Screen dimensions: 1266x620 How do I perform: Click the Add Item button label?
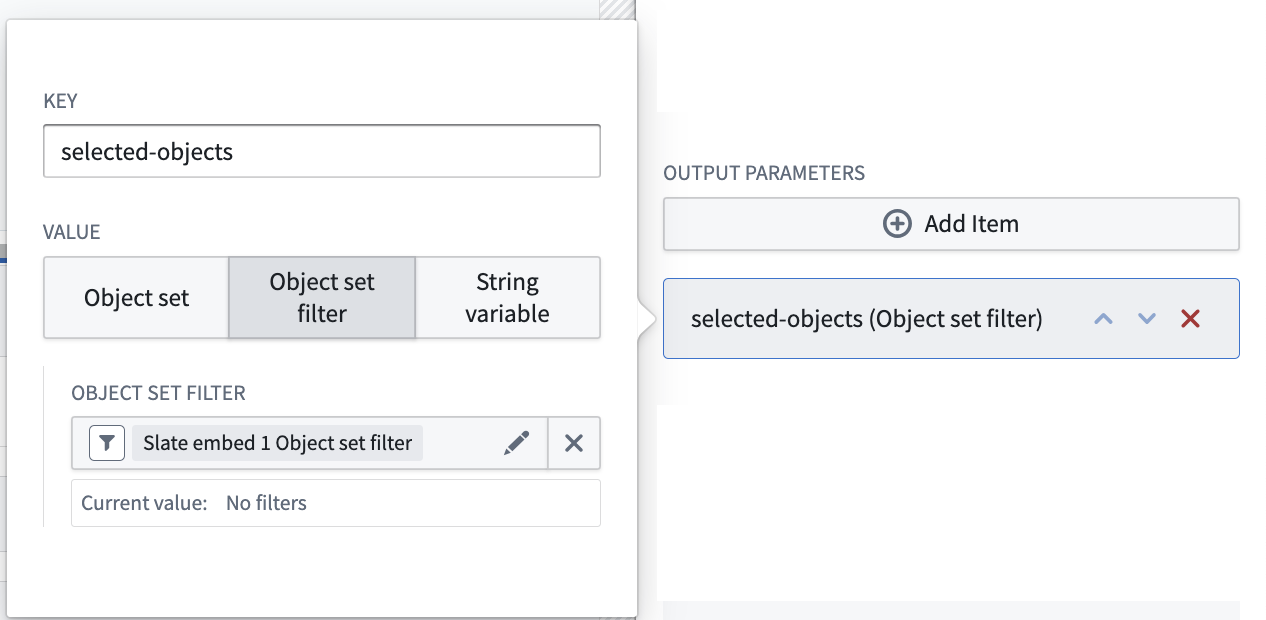971,224
